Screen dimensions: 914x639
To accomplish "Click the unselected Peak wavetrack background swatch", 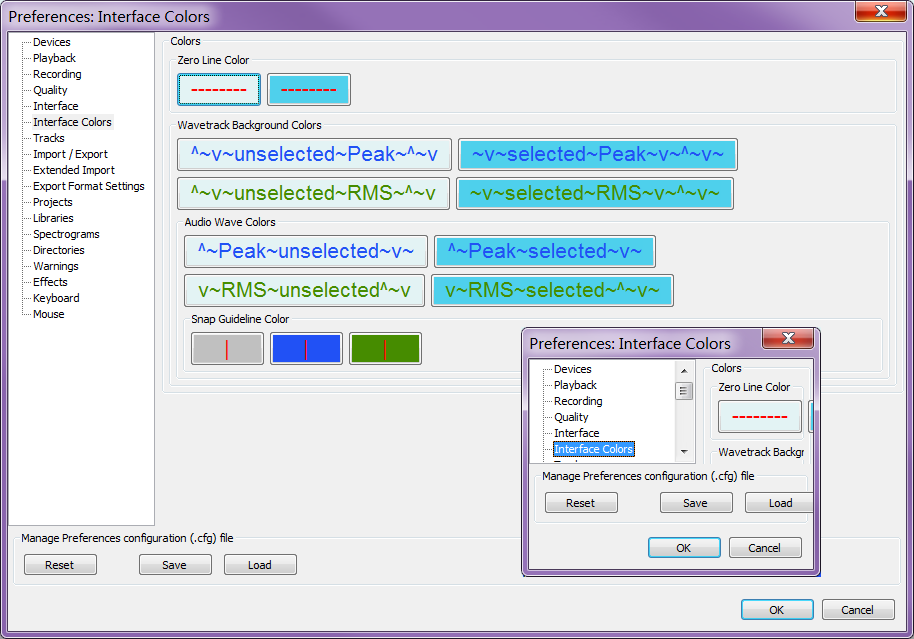I will (314, 154).
